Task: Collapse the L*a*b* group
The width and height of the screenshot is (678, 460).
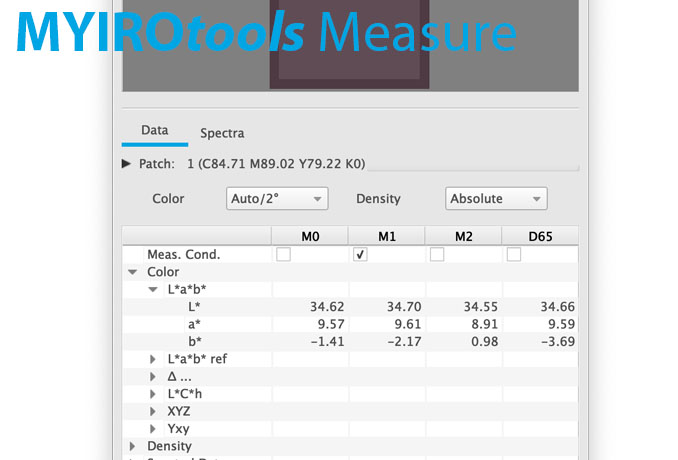Action: (153, 289)
